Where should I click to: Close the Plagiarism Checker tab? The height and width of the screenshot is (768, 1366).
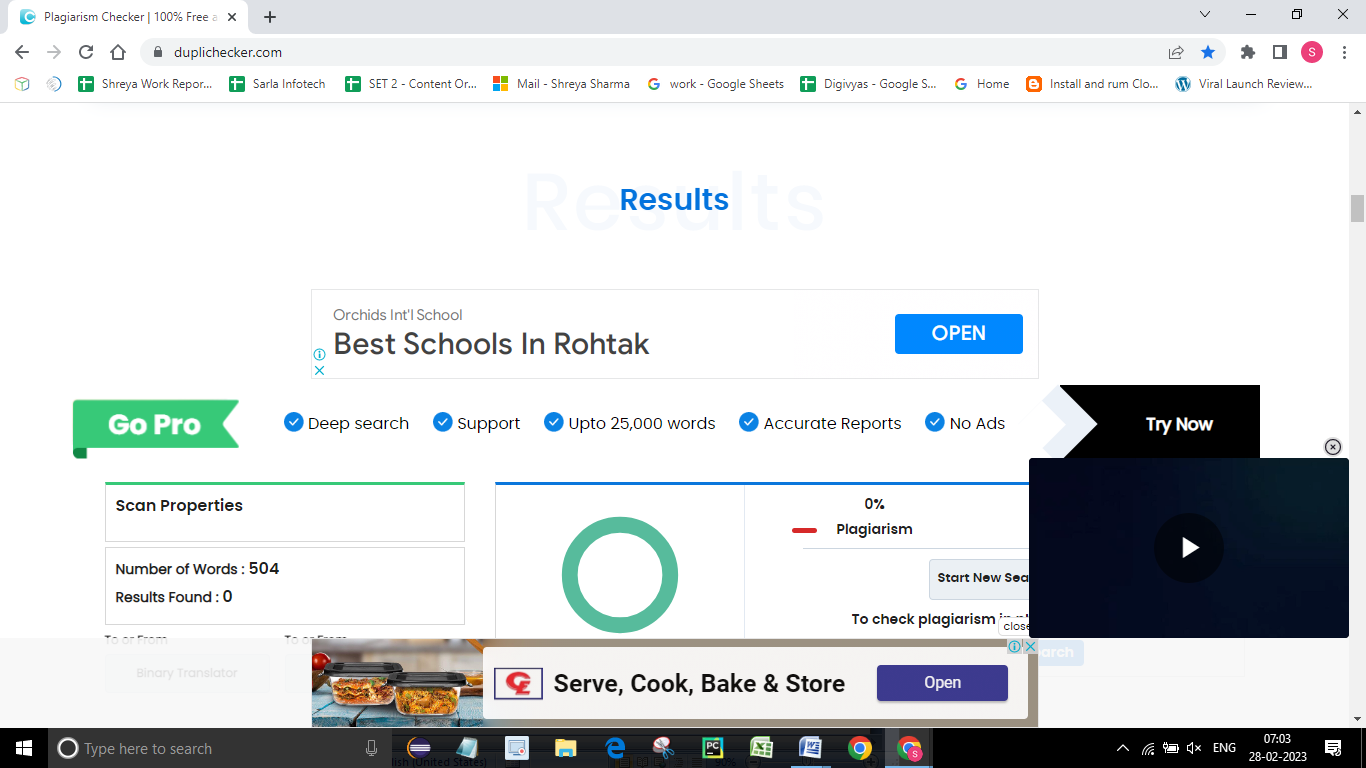click(232, 17)
